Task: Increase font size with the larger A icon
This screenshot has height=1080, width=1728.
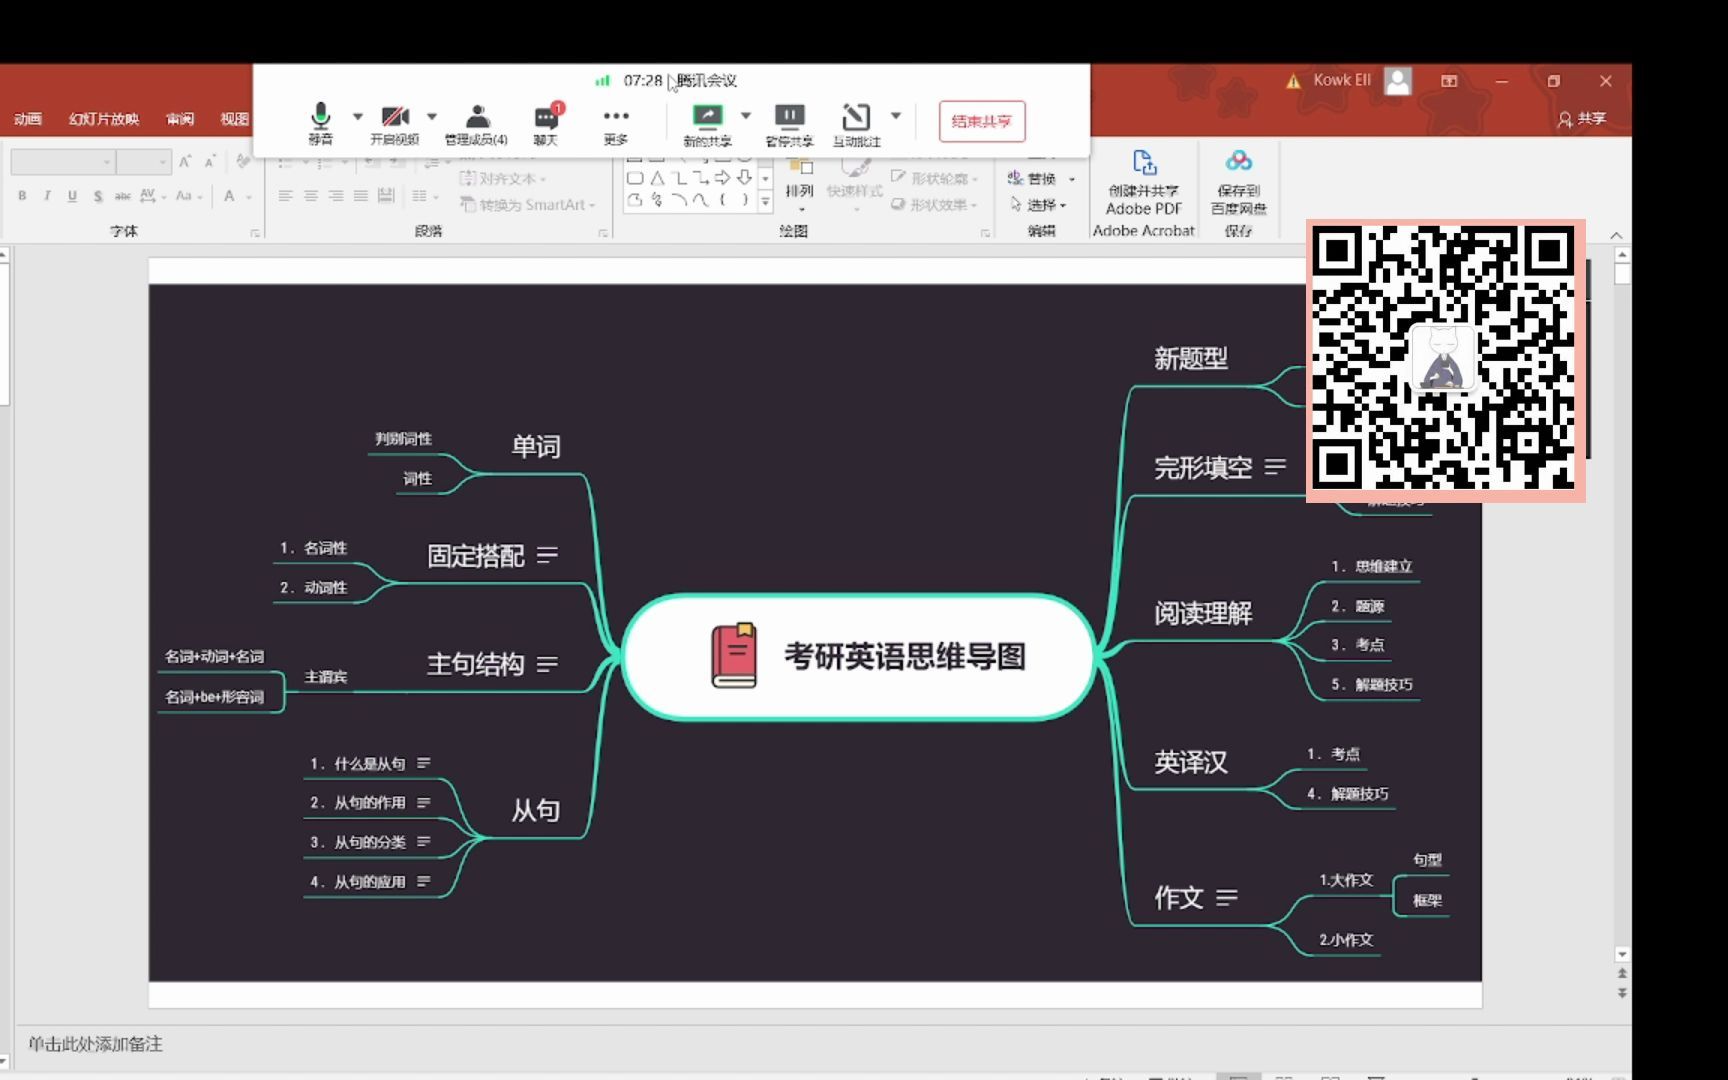Action: click(185, 161)
